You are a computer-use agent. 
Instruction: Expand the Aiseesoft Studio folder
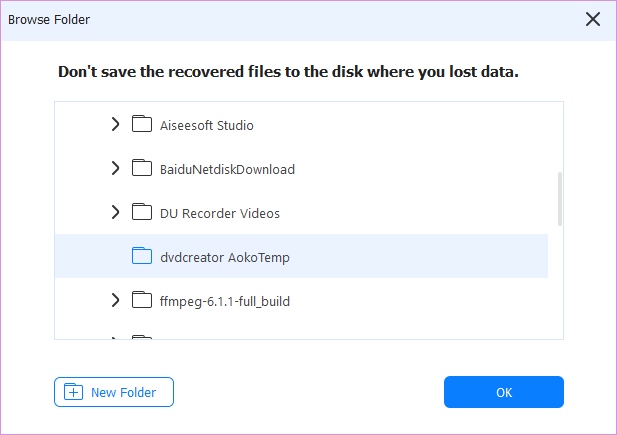pyautogui.click(x=115, y=125)
